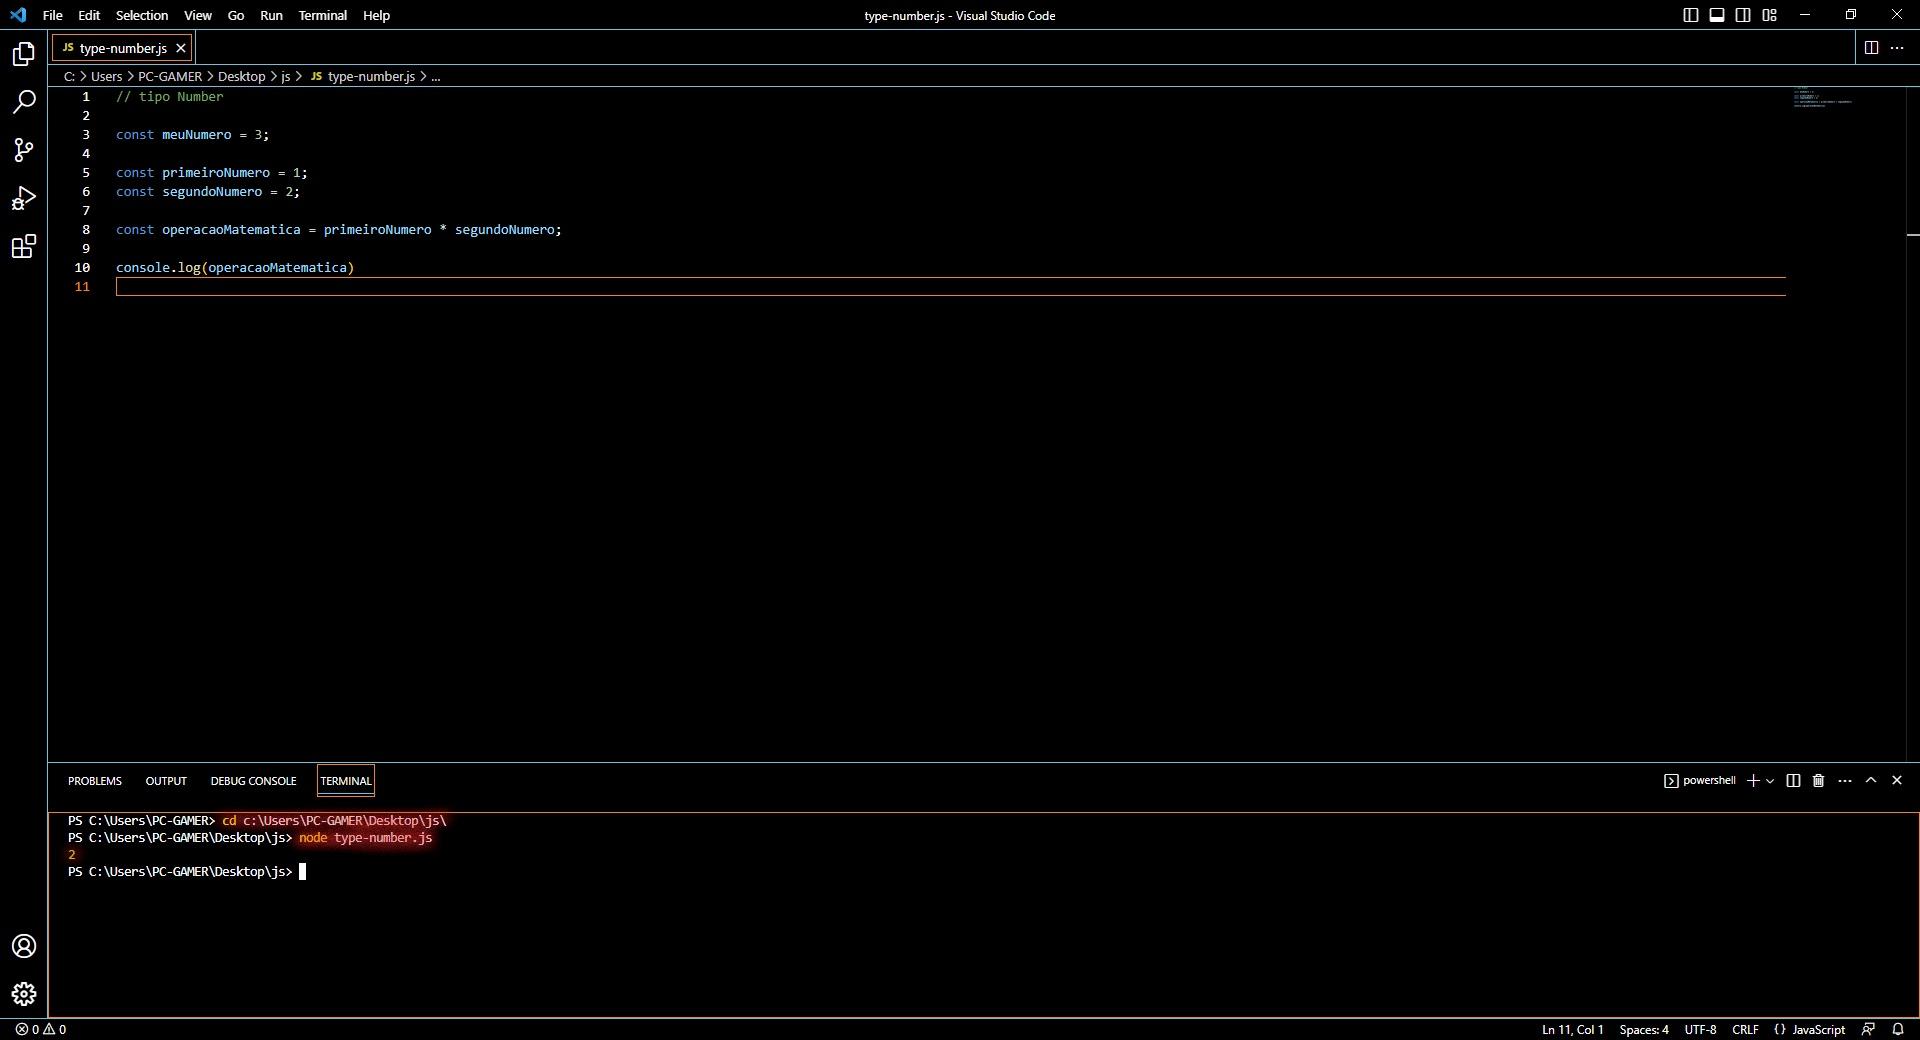Image resolution: width=1920 pixels, height=1040 pixels.
Task: Toggle the panel layout icon in title bar
Action: click(x=1717, y=15)
